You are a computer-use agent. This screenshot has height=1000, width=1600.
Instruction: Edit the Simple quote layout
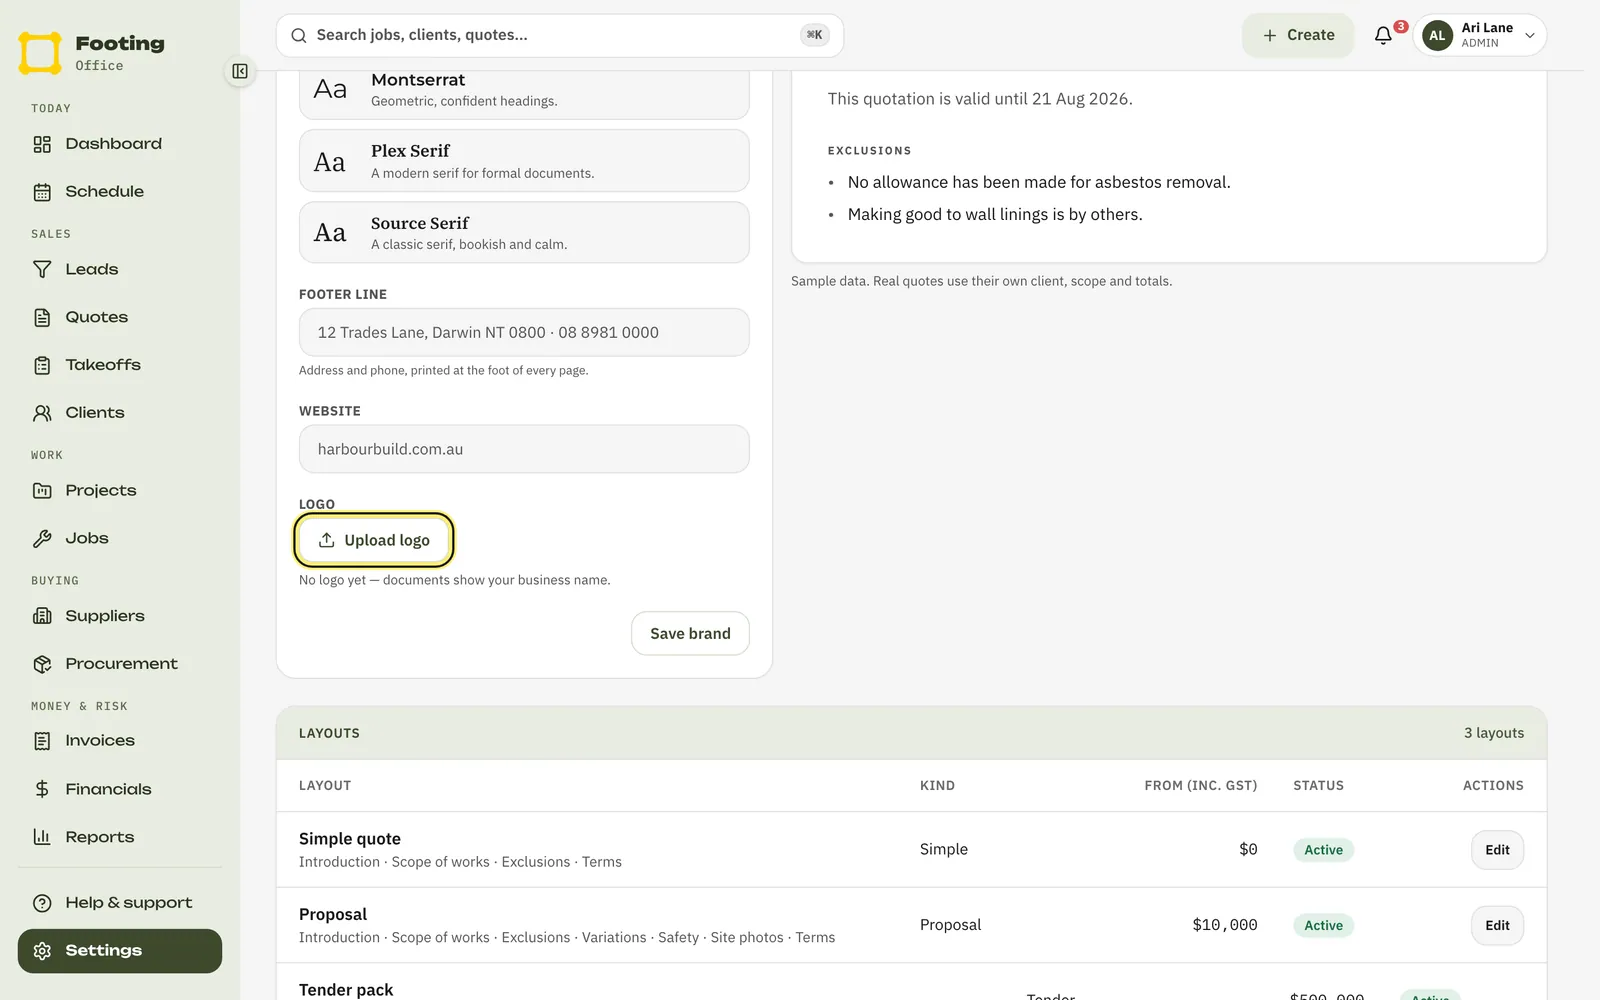pyautogui.click(x=1497, y=850)
